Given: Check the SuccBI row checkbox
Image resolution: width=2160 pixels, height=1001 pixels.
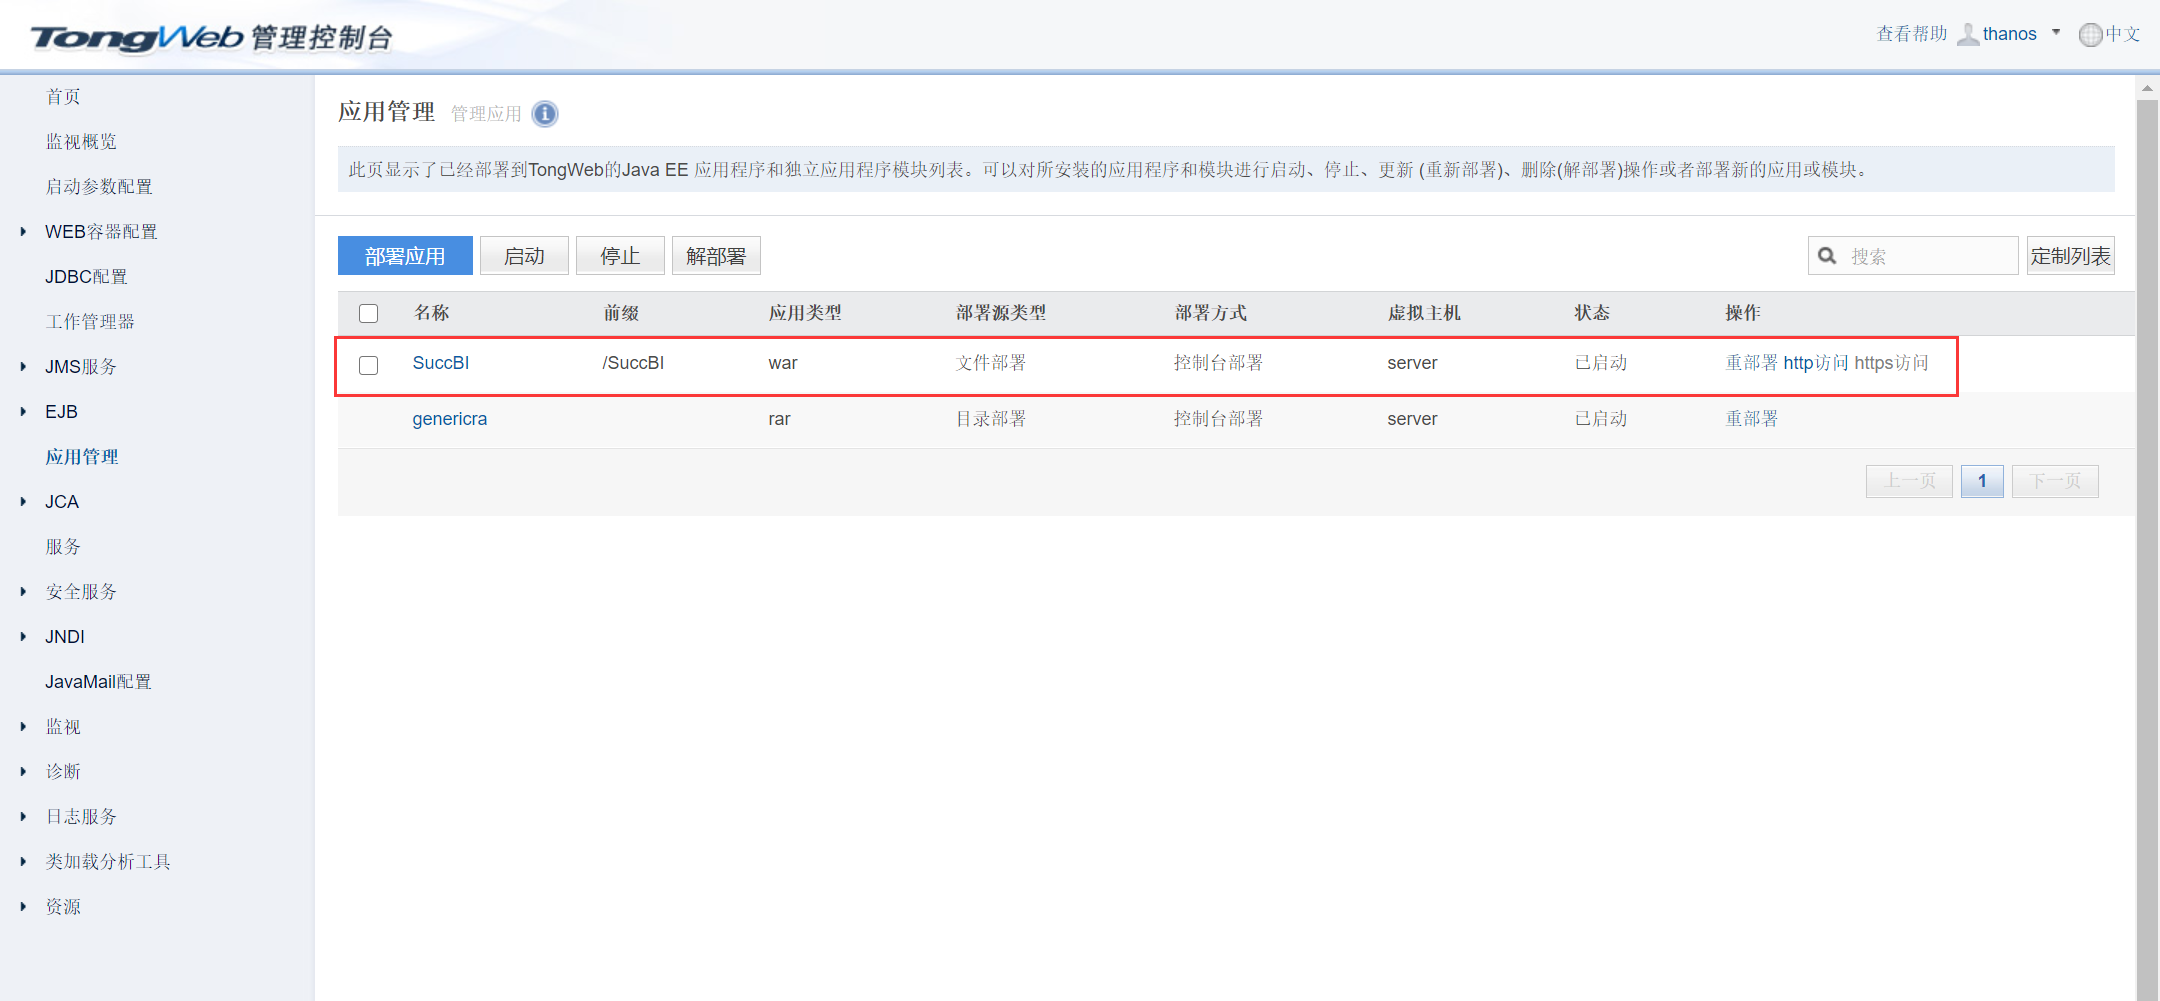Looking at the screenshot, I should pyautogui.click(x=369, y=365).
